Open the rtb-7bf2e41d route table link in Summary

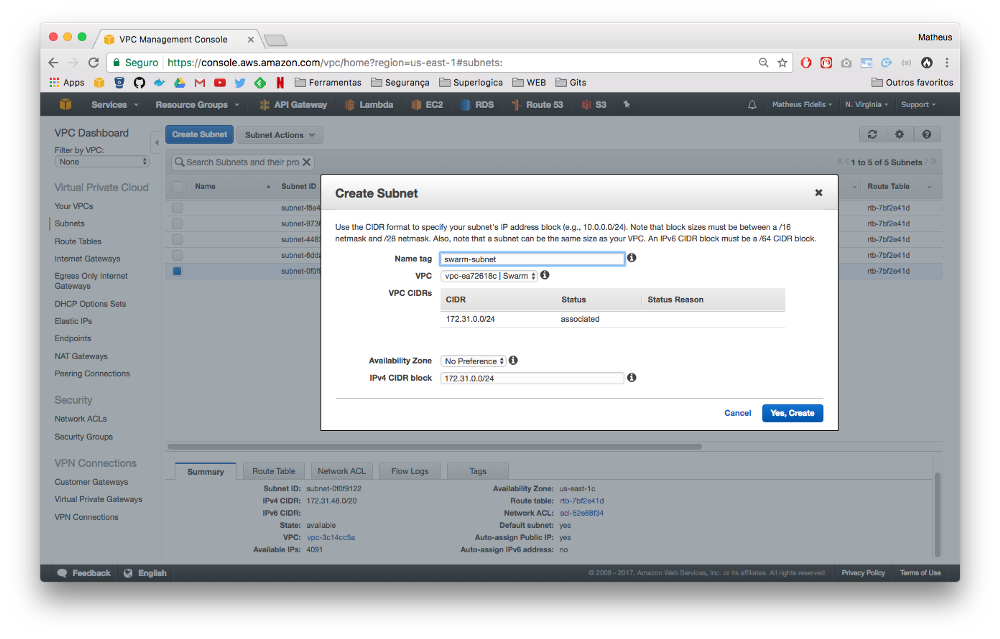[582, 501]
